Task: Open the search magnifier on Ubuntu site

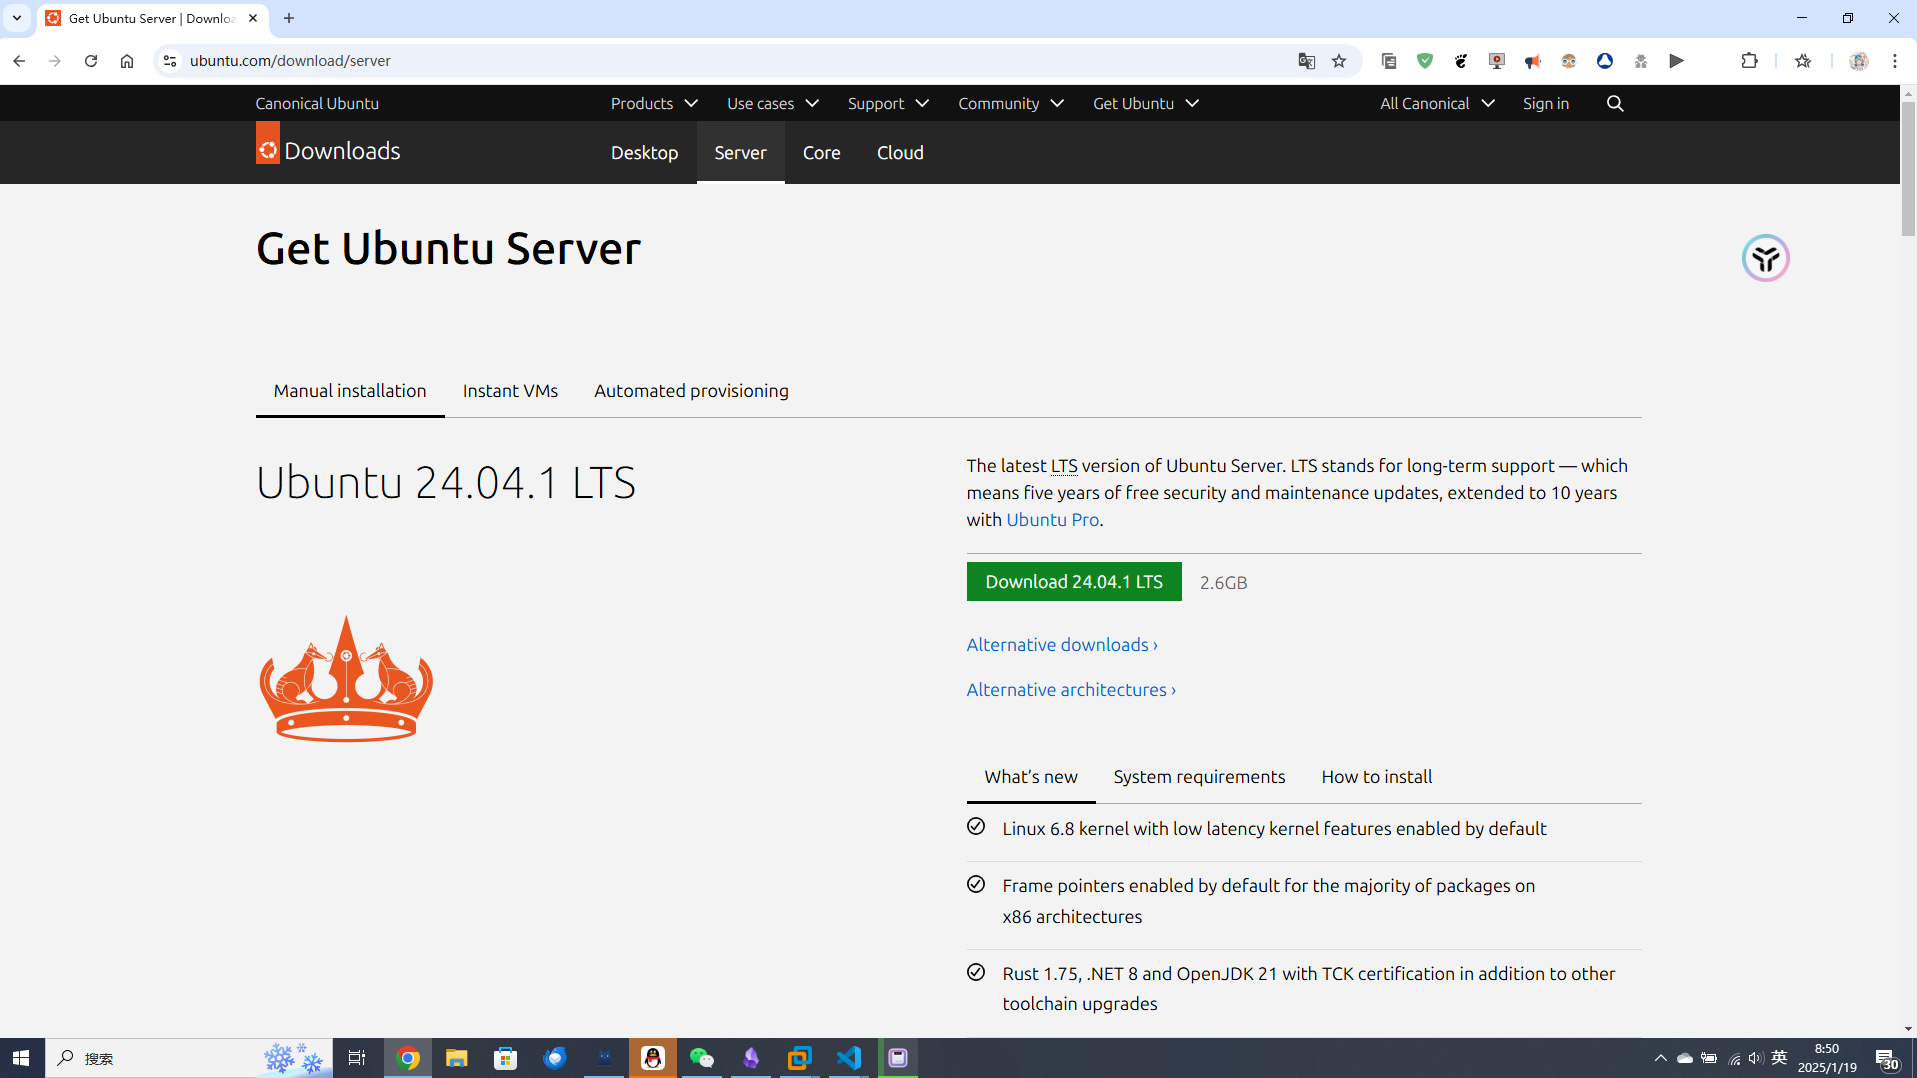Action: [x=1615, y=103]
